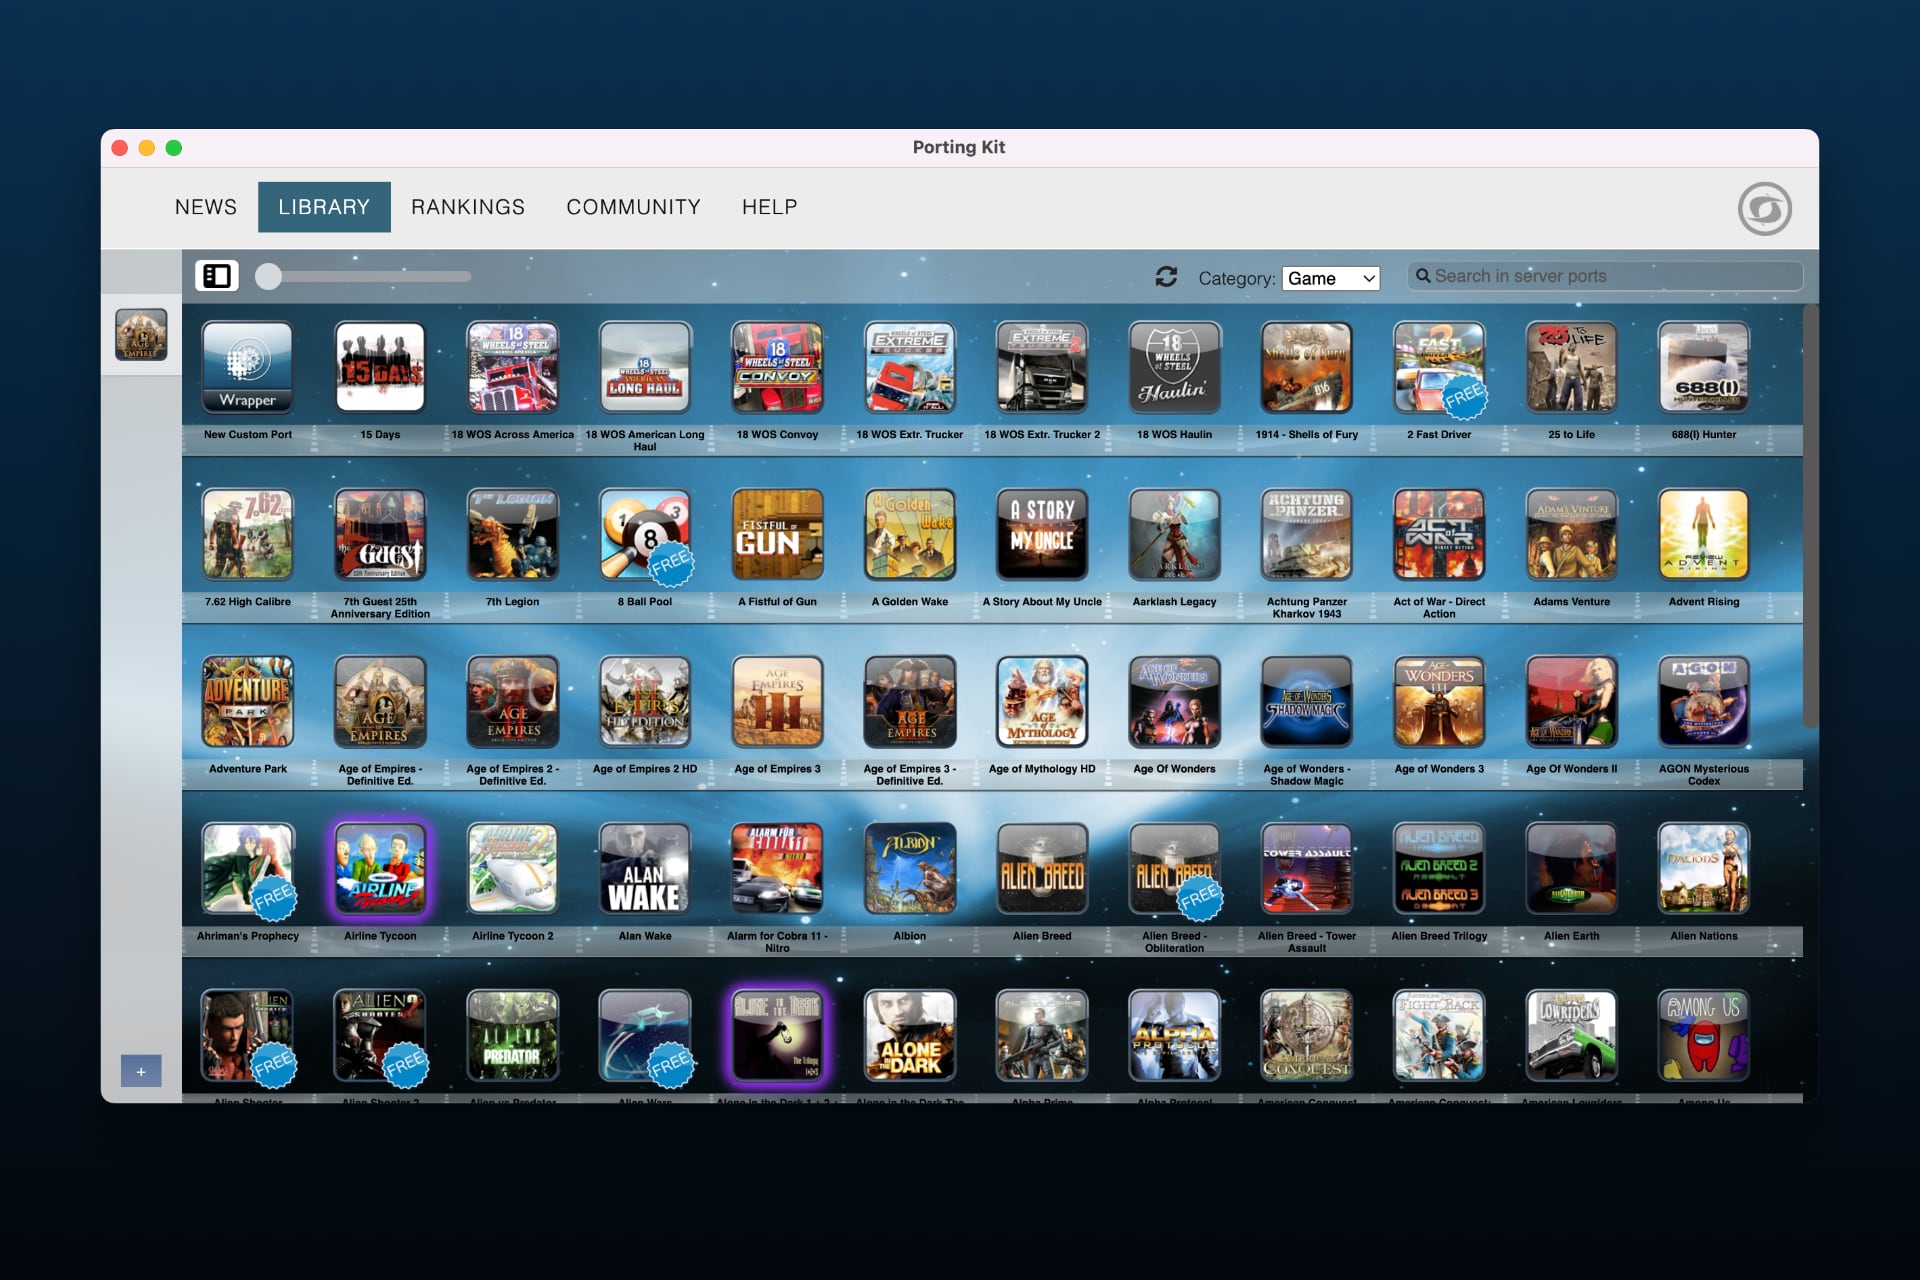
Task: Open Age of Empires 2 HD icon
Action: click(x=645, y=701)
